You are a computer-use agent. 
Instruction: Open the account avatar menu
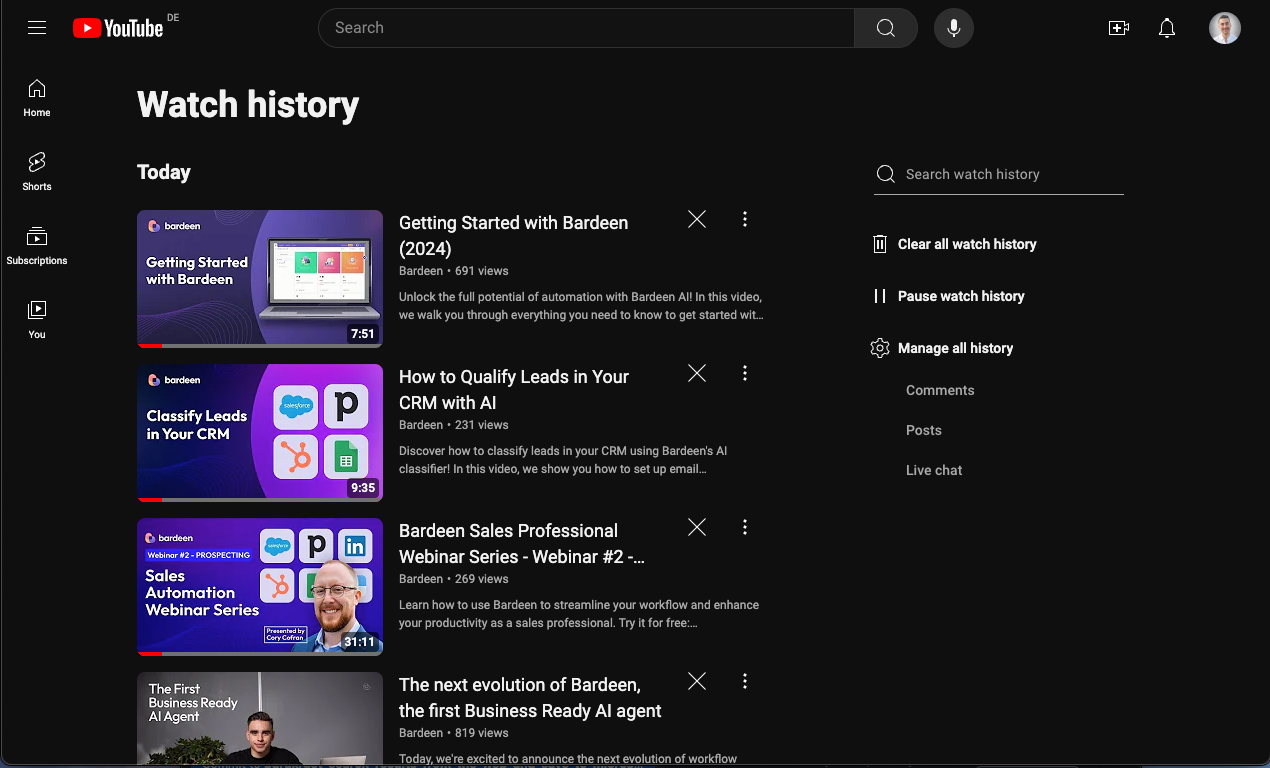pos(1225,28)
